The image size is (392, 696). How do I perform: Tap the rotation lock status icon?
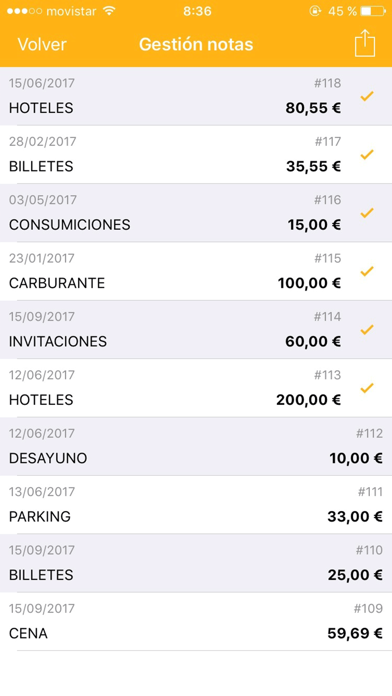point(315,11)
